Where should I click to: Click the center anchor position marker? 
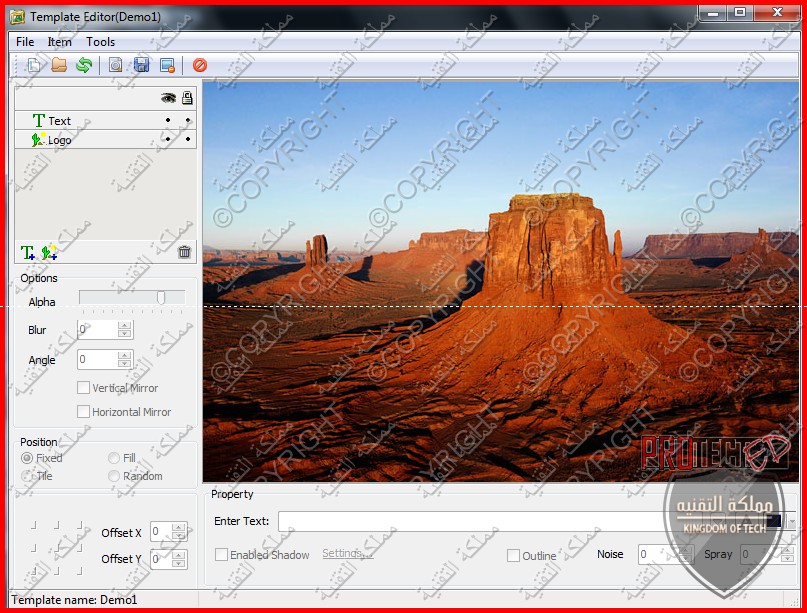[x=57, y=548]
